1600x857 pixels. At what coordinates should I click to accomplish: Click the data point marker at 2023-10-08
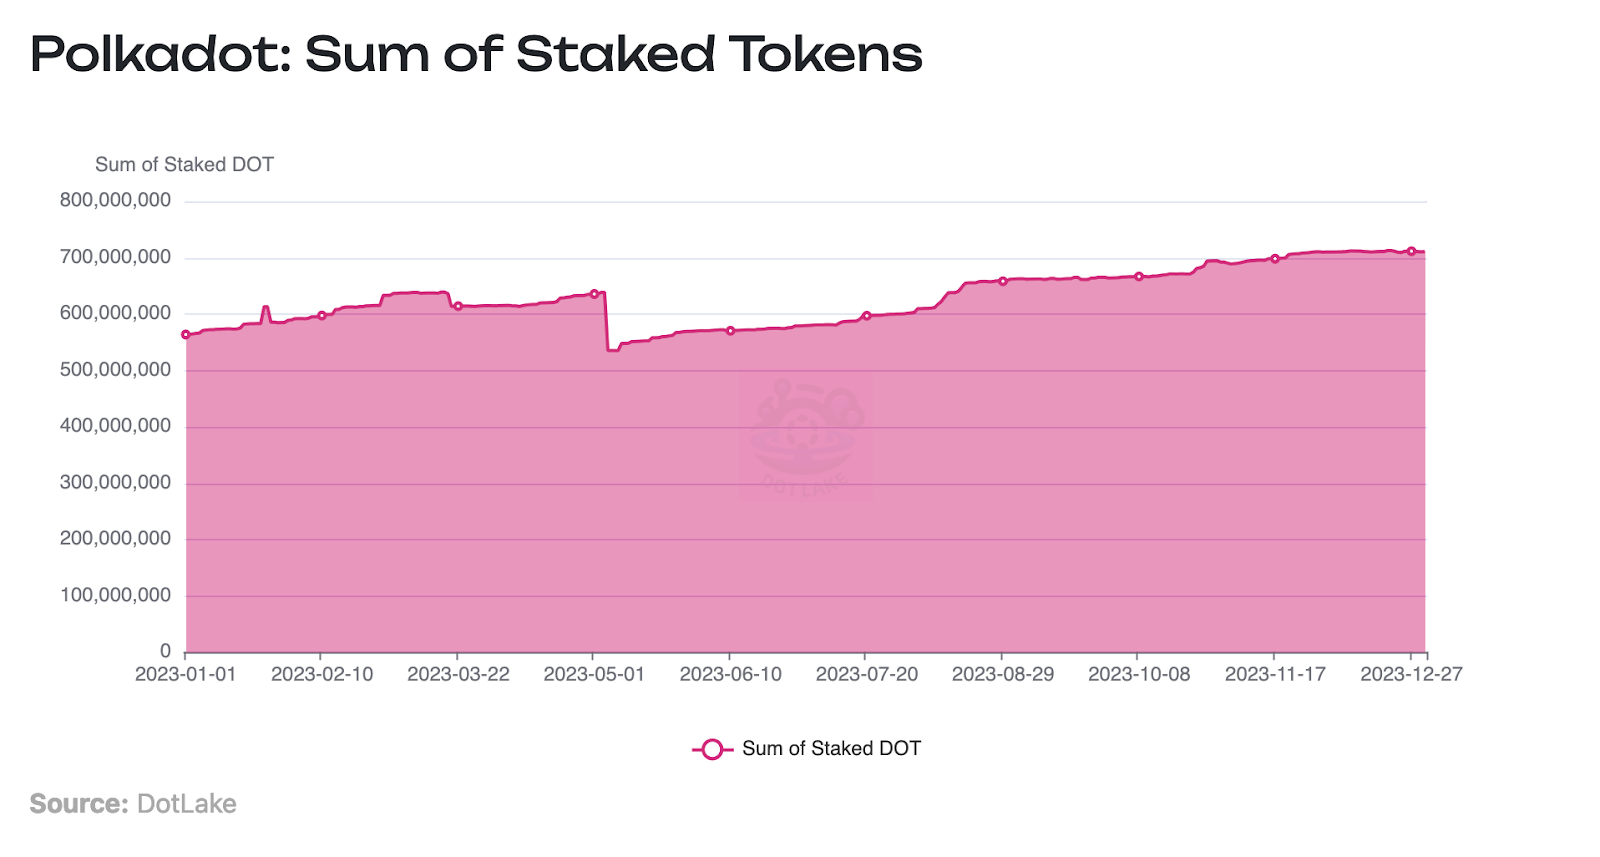[1139, 277]
